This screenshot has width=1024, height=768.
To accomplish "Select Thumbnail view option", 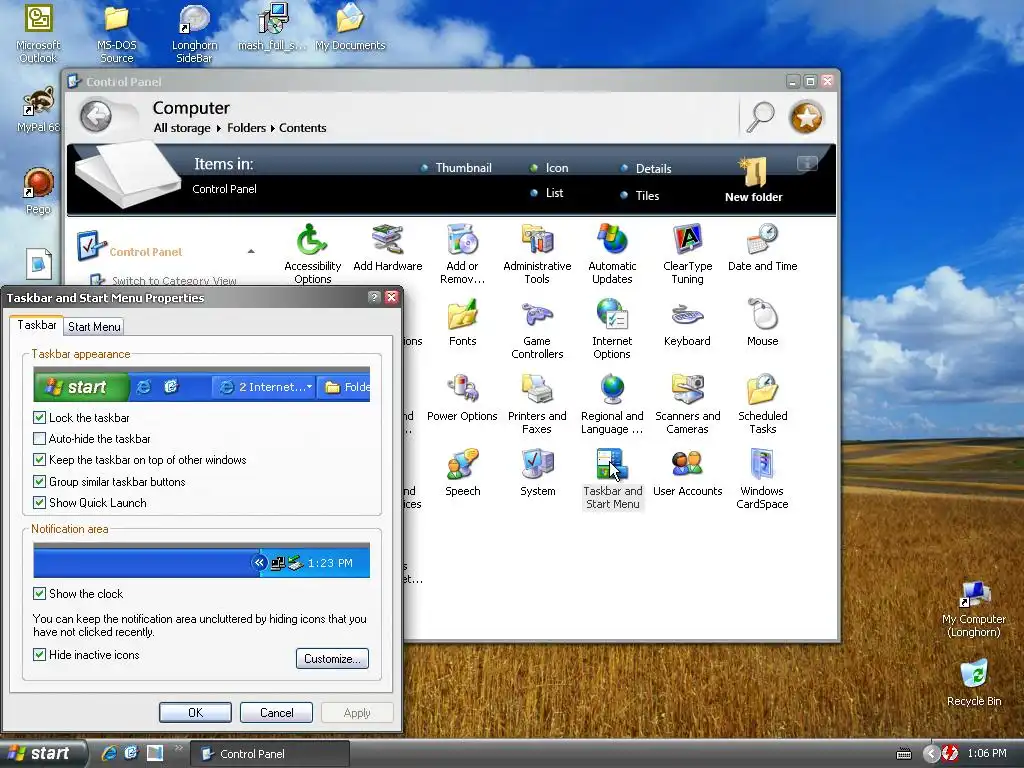I will point(456,168).
